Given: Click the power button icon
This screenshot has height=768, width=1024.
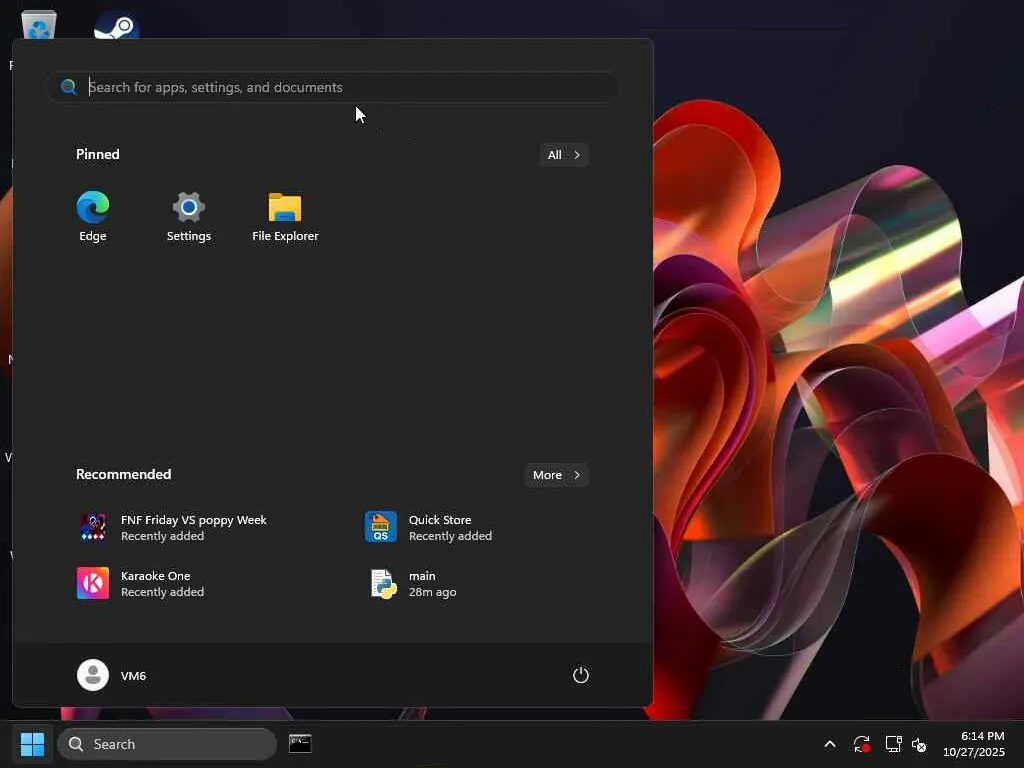Looking at the screenshot, I should pos(581,675).
